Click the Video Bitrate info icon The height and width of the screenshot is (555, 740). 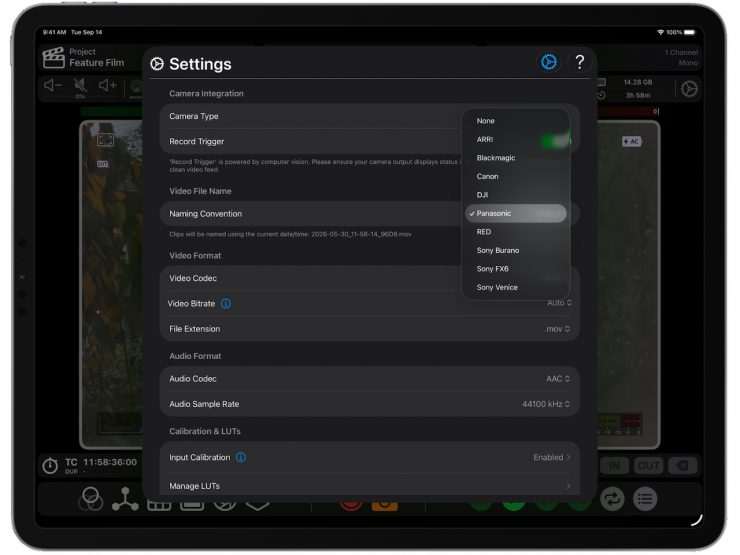pyautogui.click(x=226, y=303)
